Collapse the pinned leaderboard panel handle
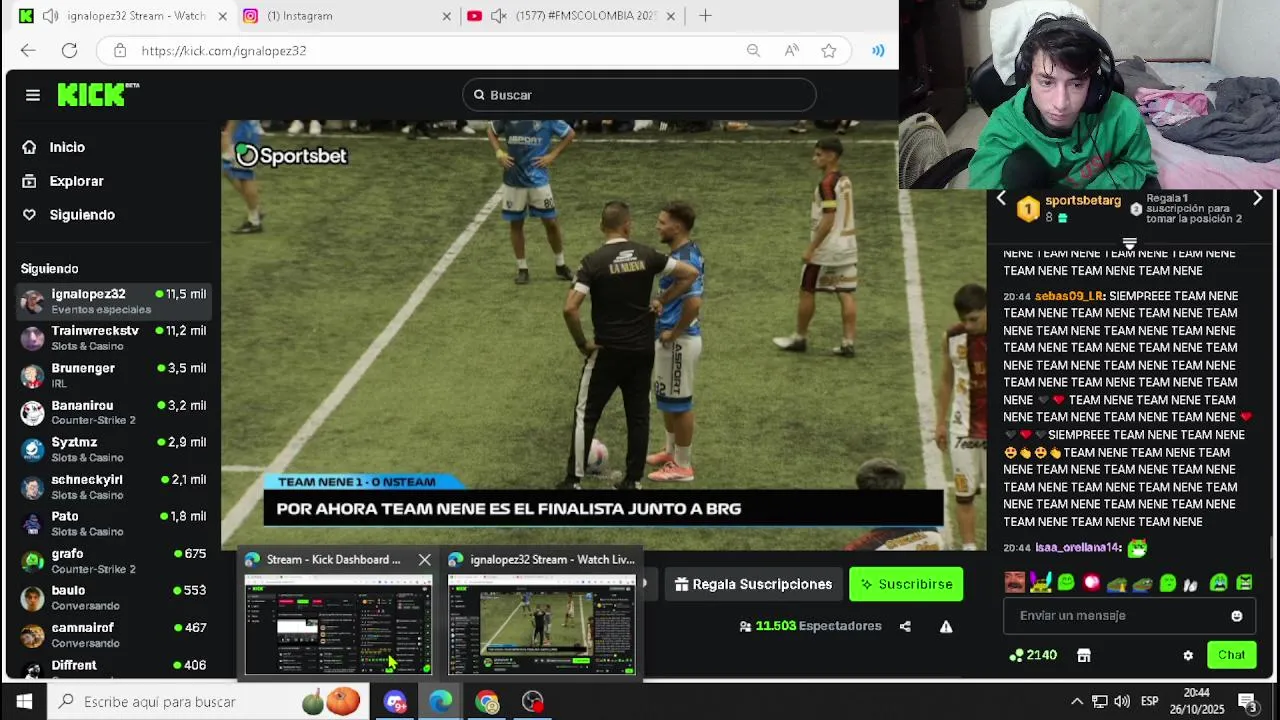Screen dimensions: 1280x720 (1129, 243)
